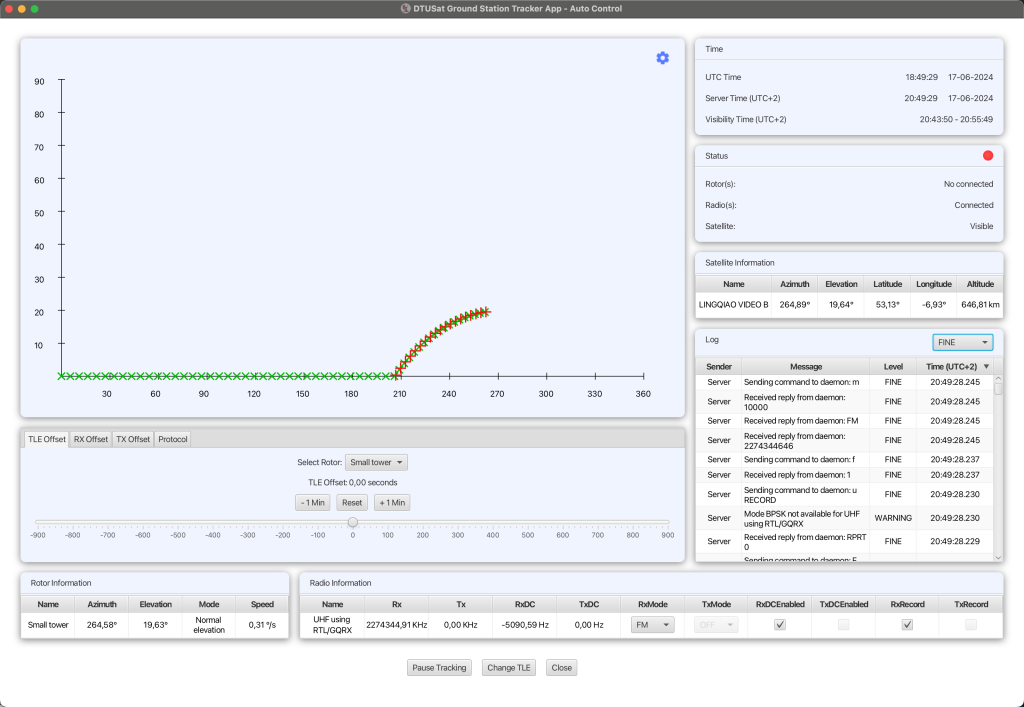This screenshot has width=1024, height=707.
Task: Open the Protocol tab
Action: coord(172,439)
